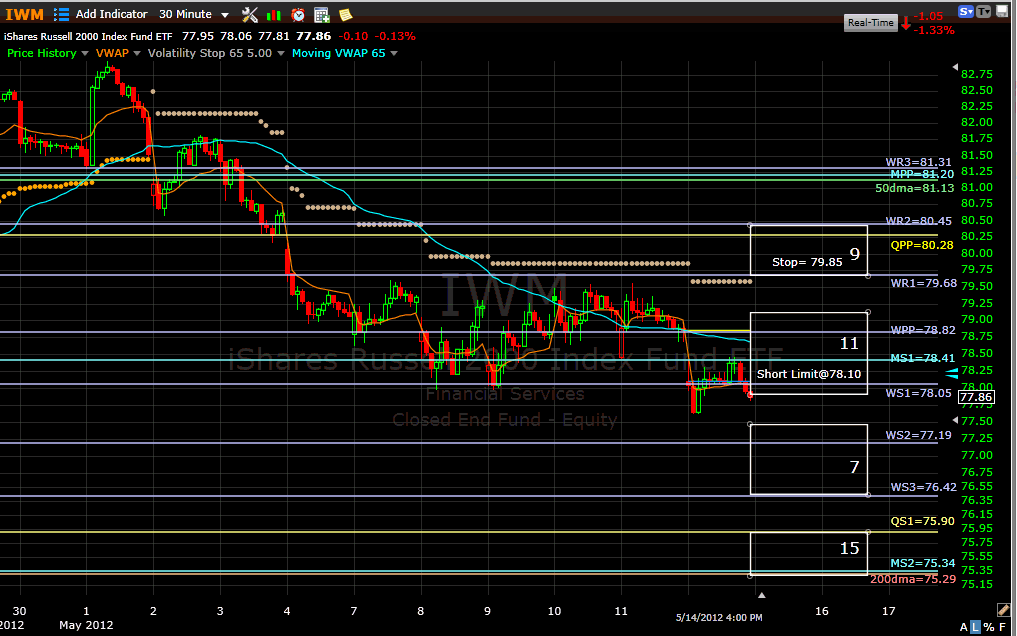
Task: Select the Stop= 79.85 annotation
Action: 807,262
